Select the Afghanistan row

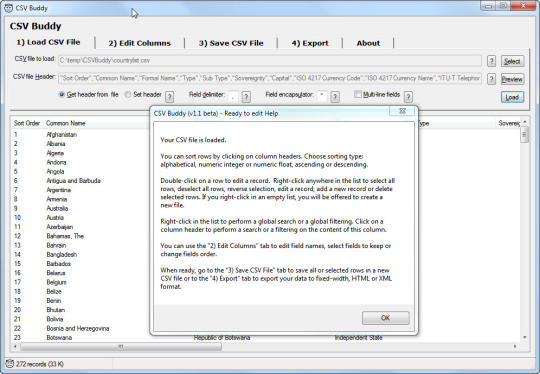tap(62, 135)
